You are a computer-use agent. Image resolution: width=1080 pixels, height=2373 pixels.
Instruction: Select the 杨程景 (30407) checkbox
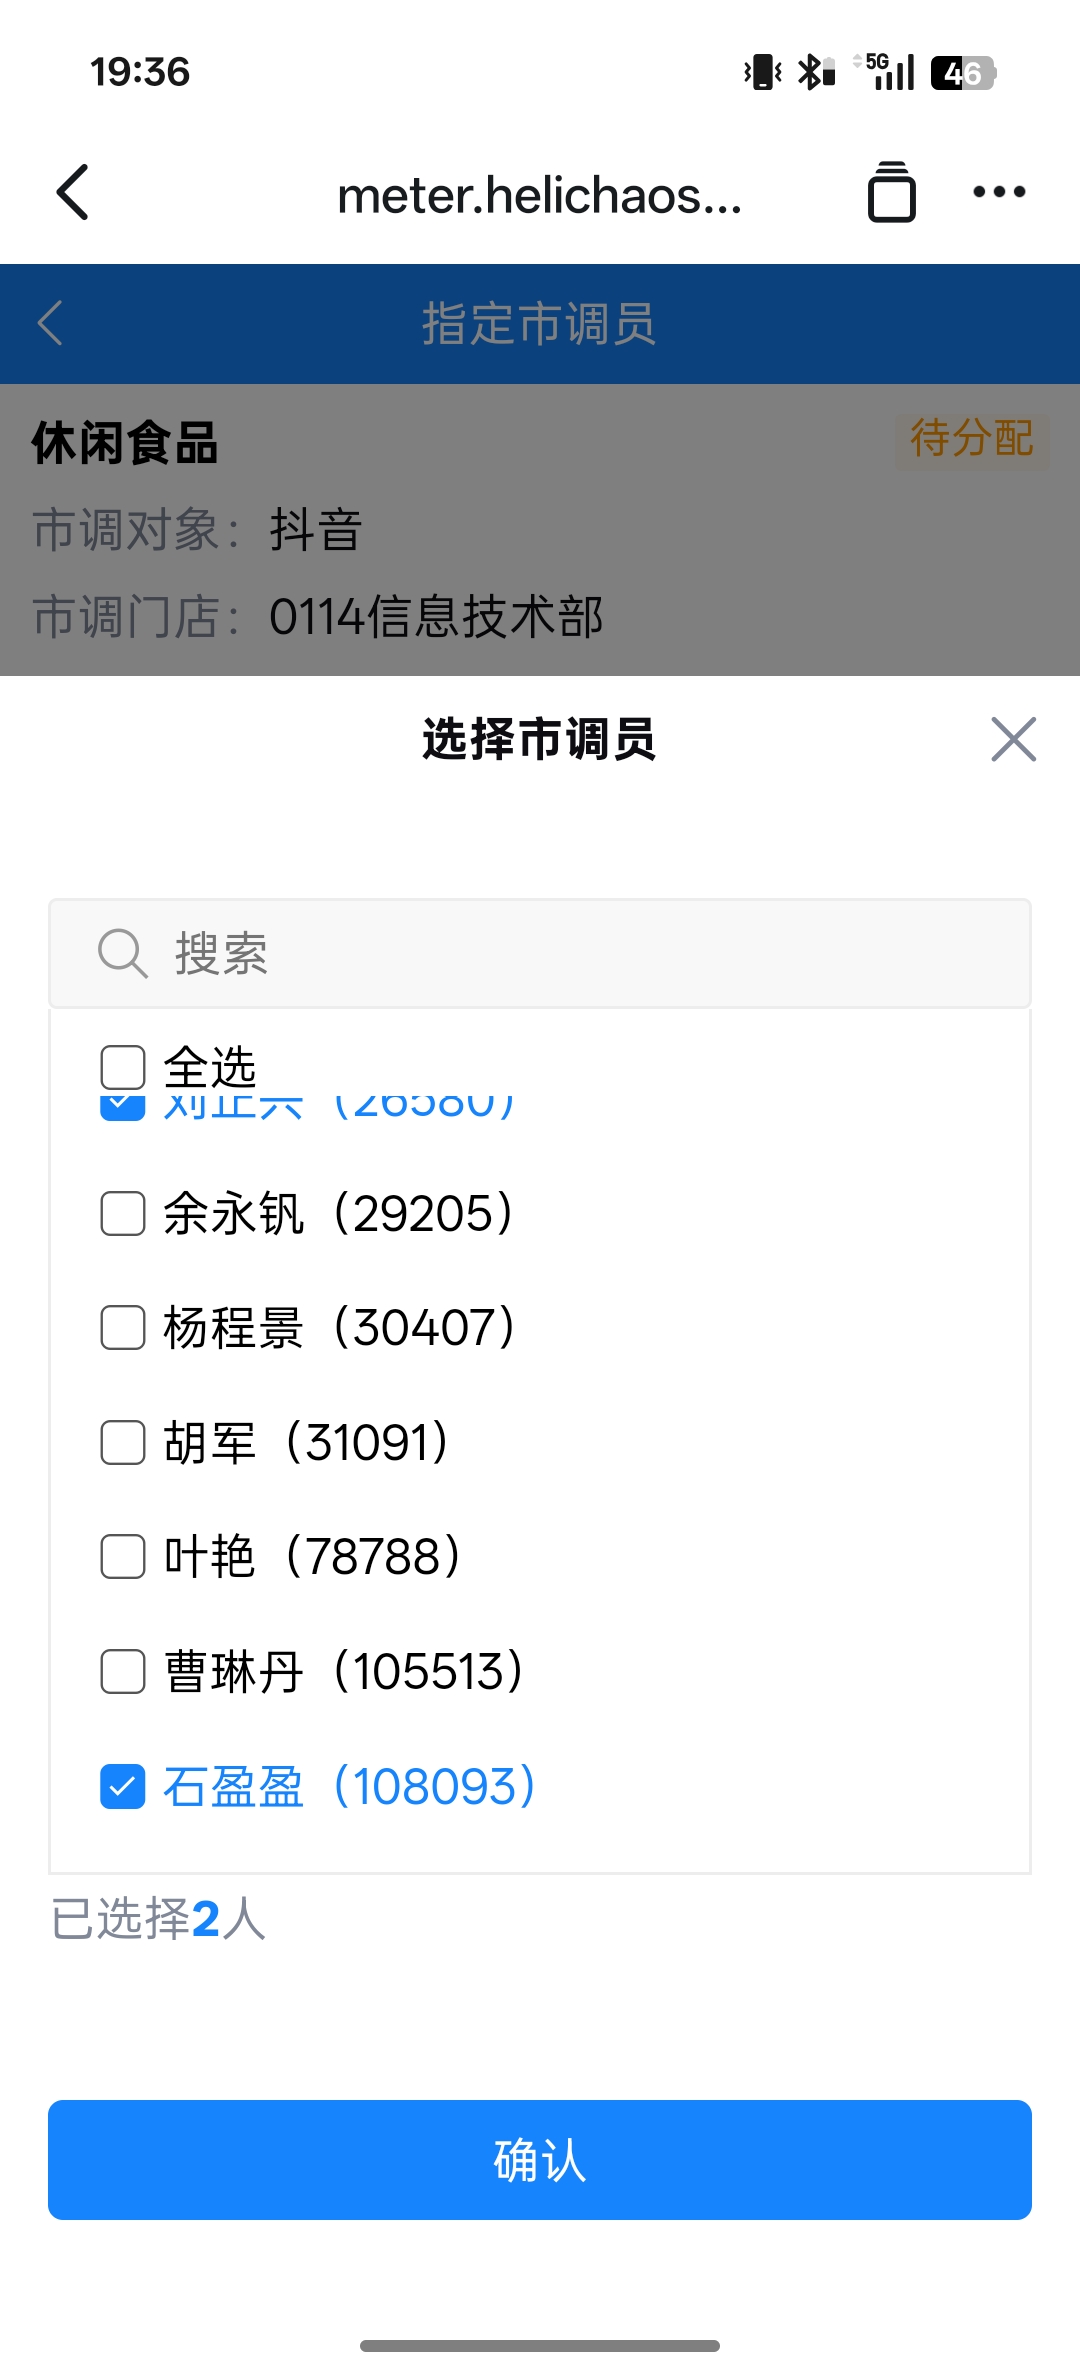123,1328
